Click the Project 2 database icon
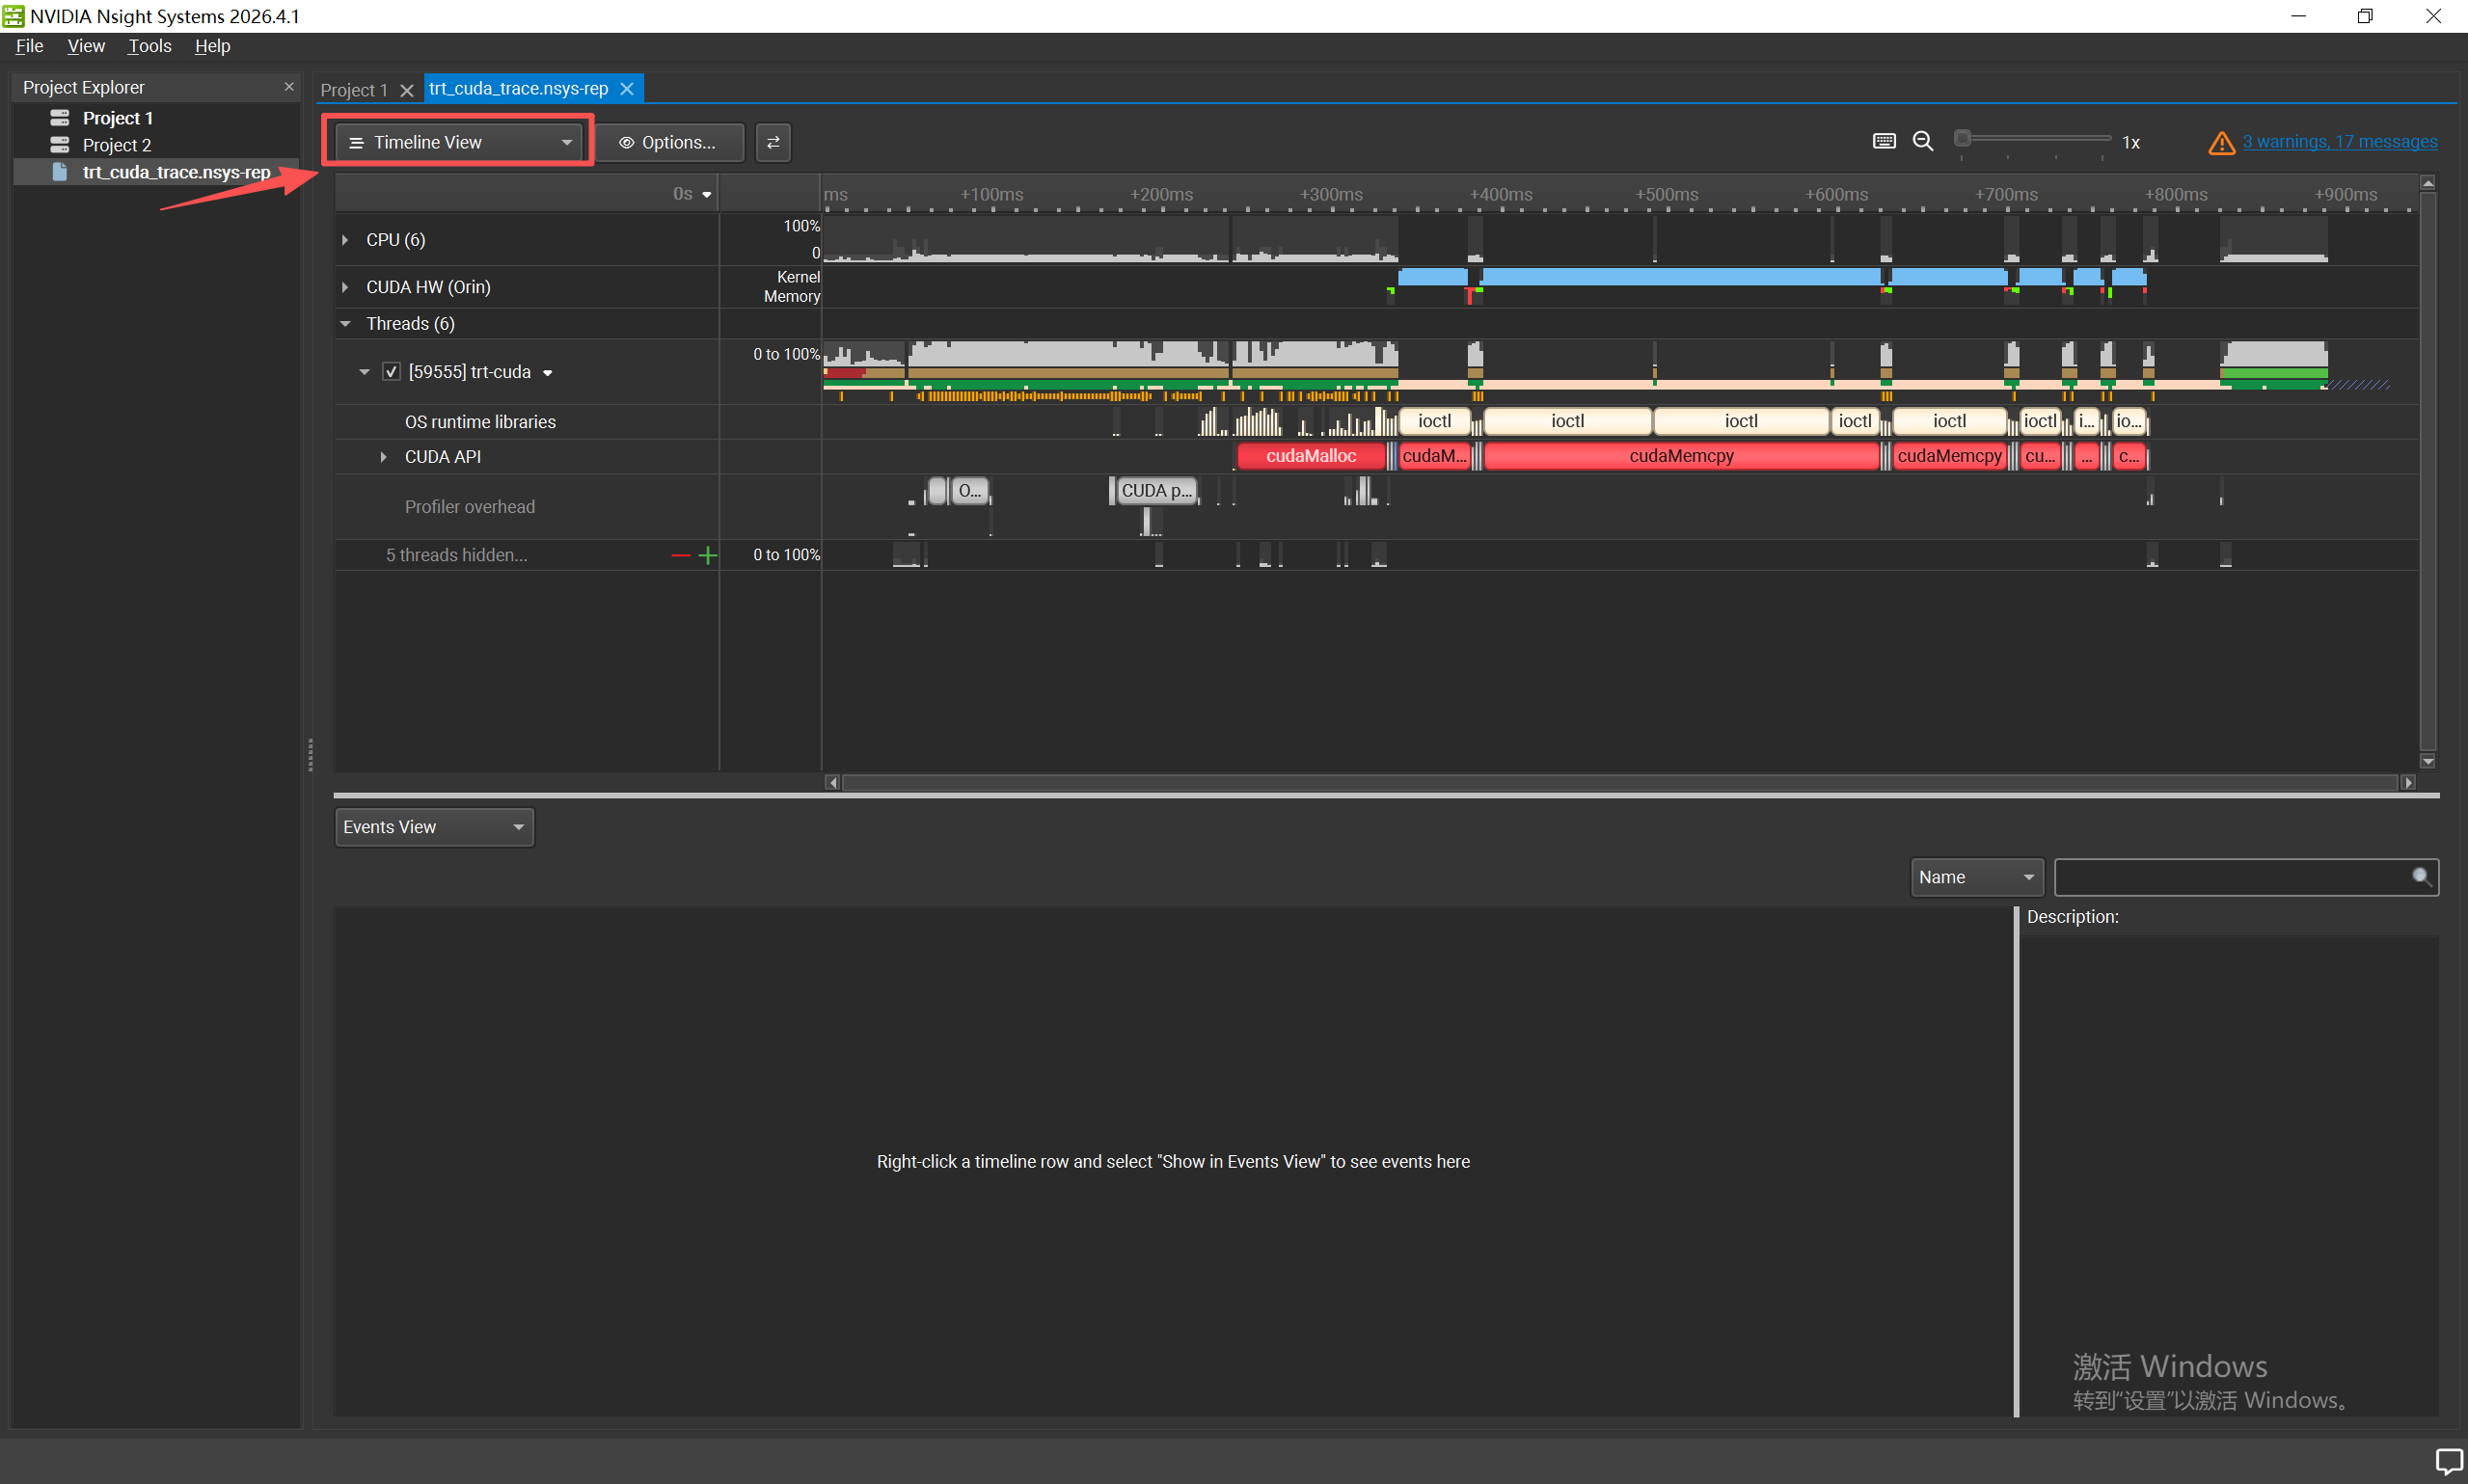The height and width of the screenshot is (1484, 2468). coord(60,145)
